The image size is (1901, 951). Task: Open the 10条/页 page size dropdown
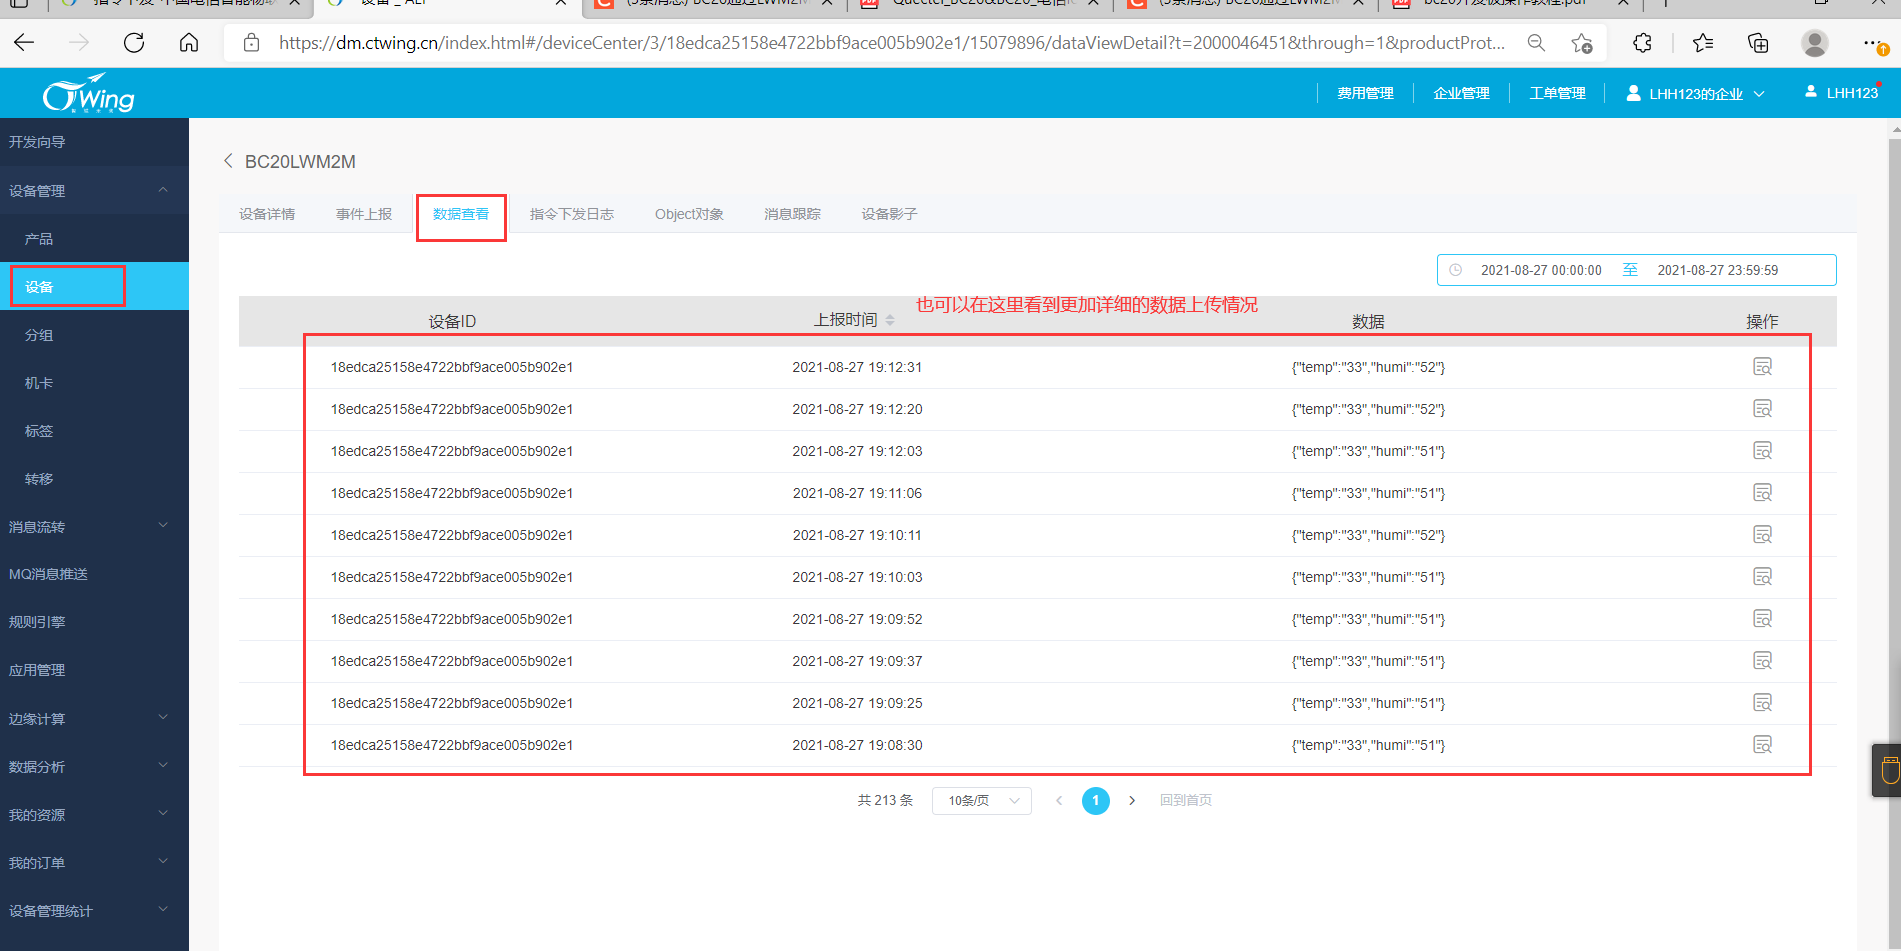pyautogui.click(x=981, y=800)
